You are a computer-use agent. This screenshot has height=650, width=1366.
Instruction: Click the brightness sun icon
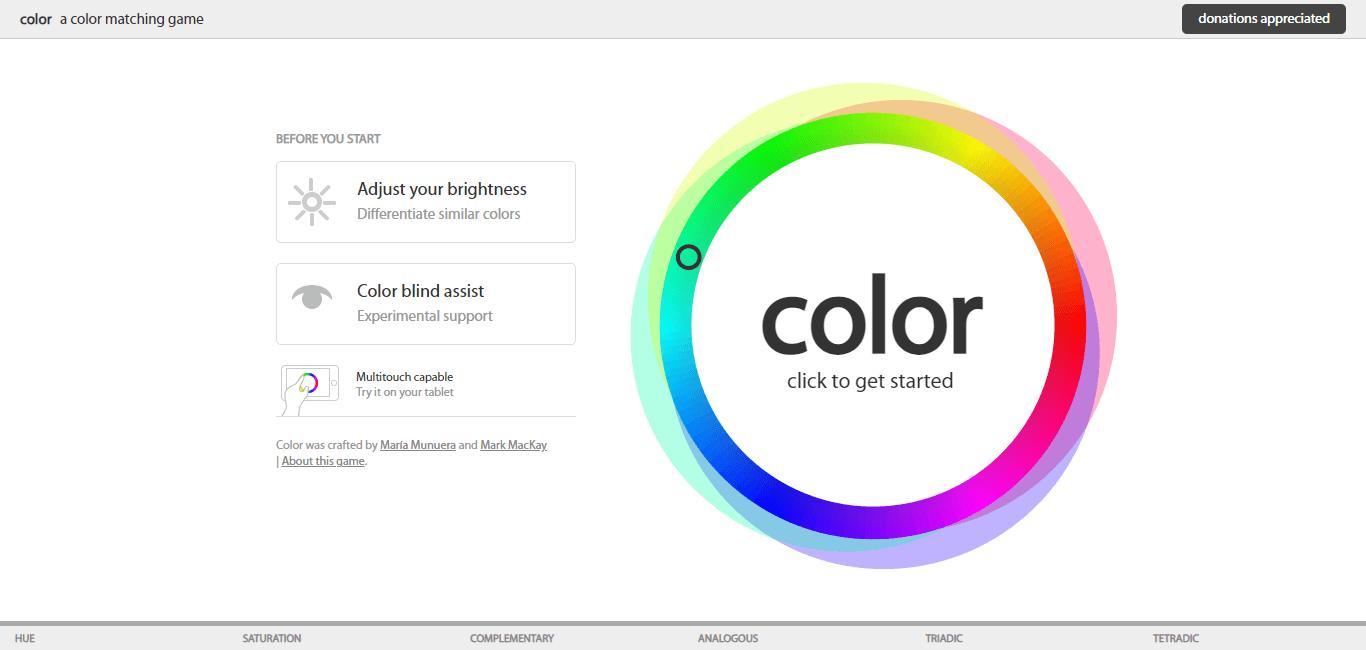point(310,201)
